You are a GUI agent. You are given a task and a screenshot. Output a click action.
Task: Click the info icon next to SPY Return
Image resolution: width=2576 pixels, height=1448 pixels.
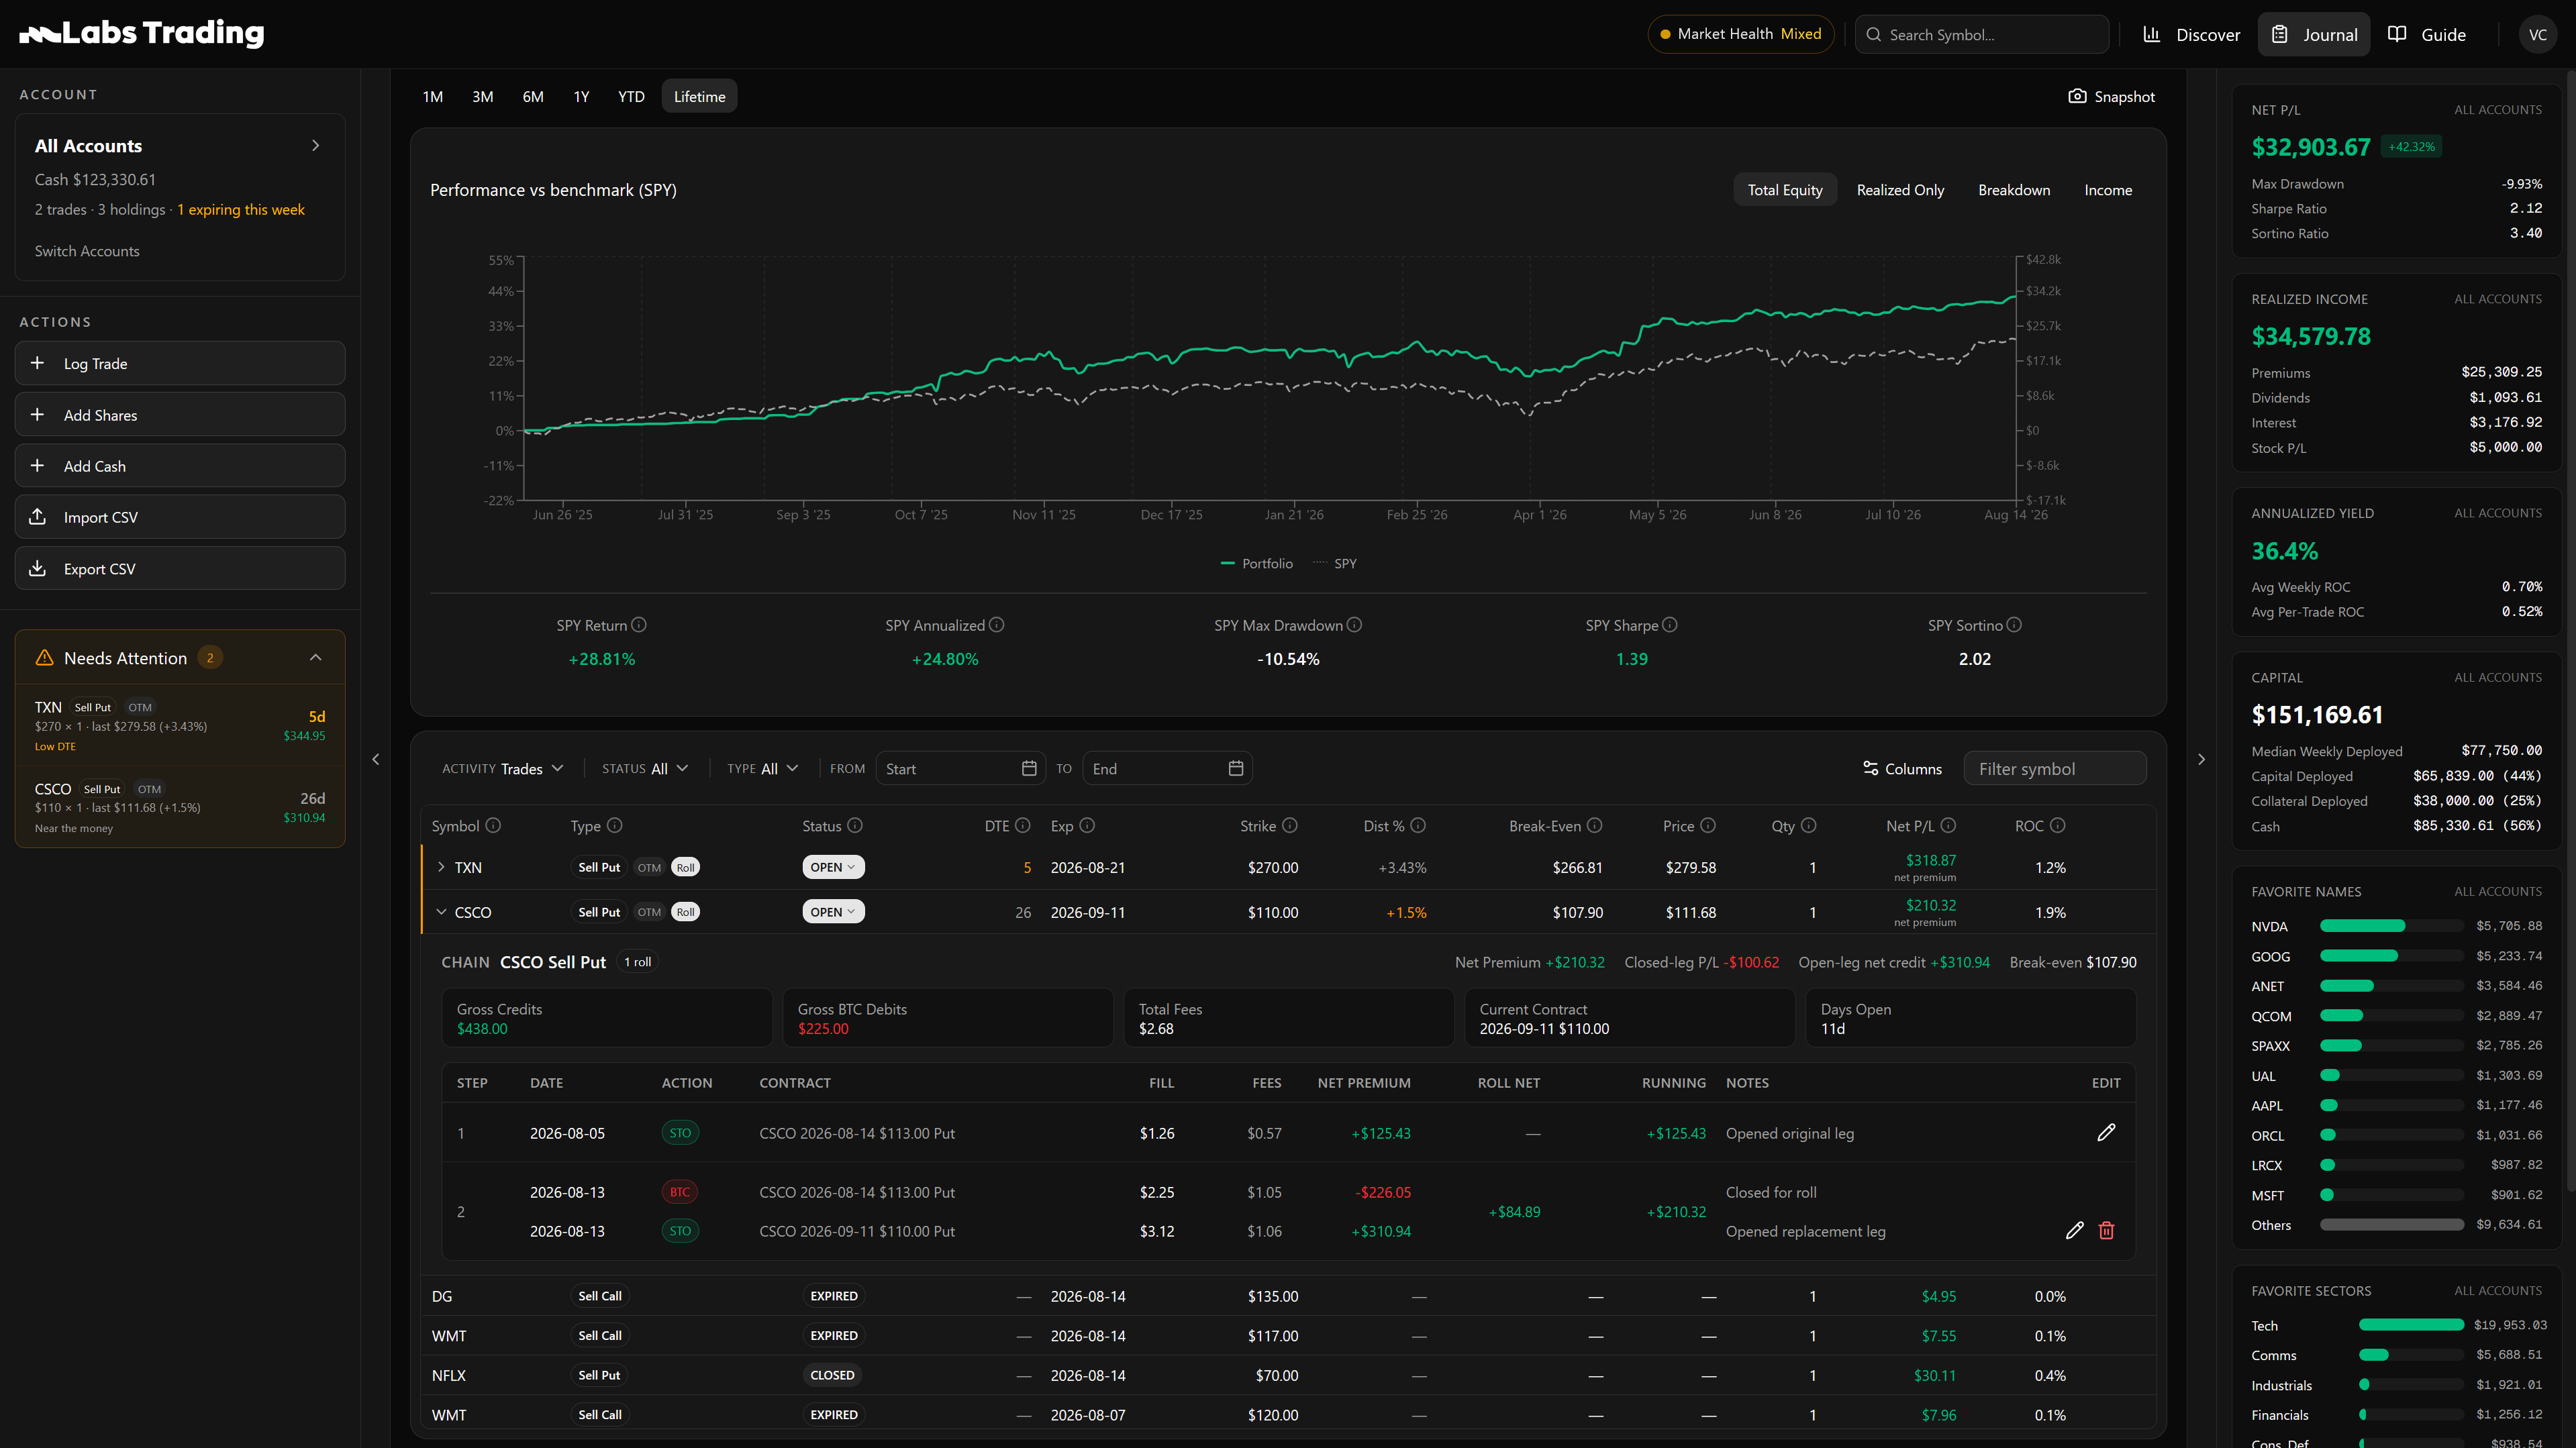(639, 625)
